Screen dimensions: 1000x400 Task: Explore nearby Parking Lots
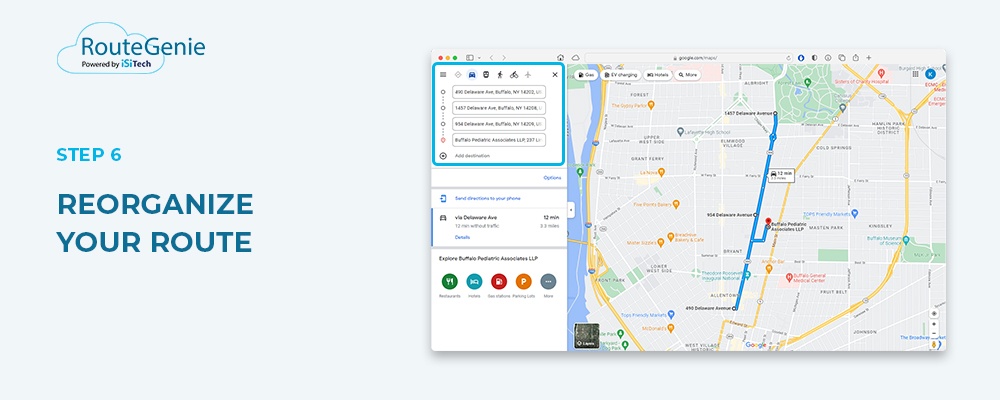(x=524, y=281)
